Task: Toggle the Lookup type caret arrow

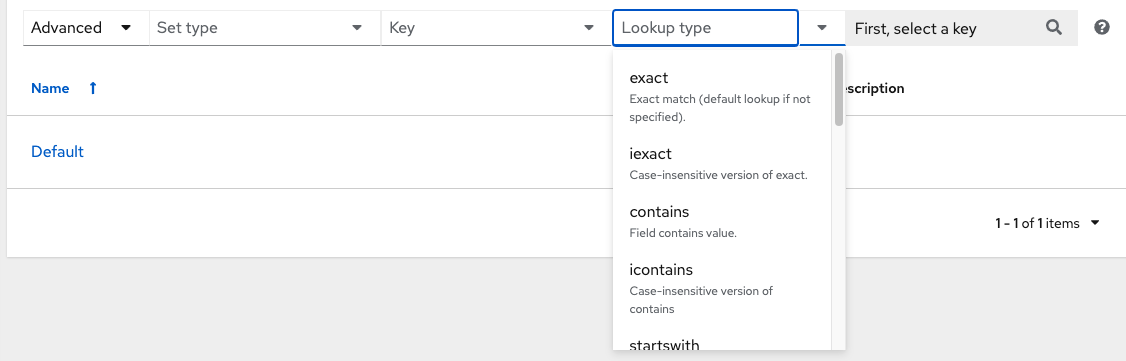Action: tap(822, 28)
